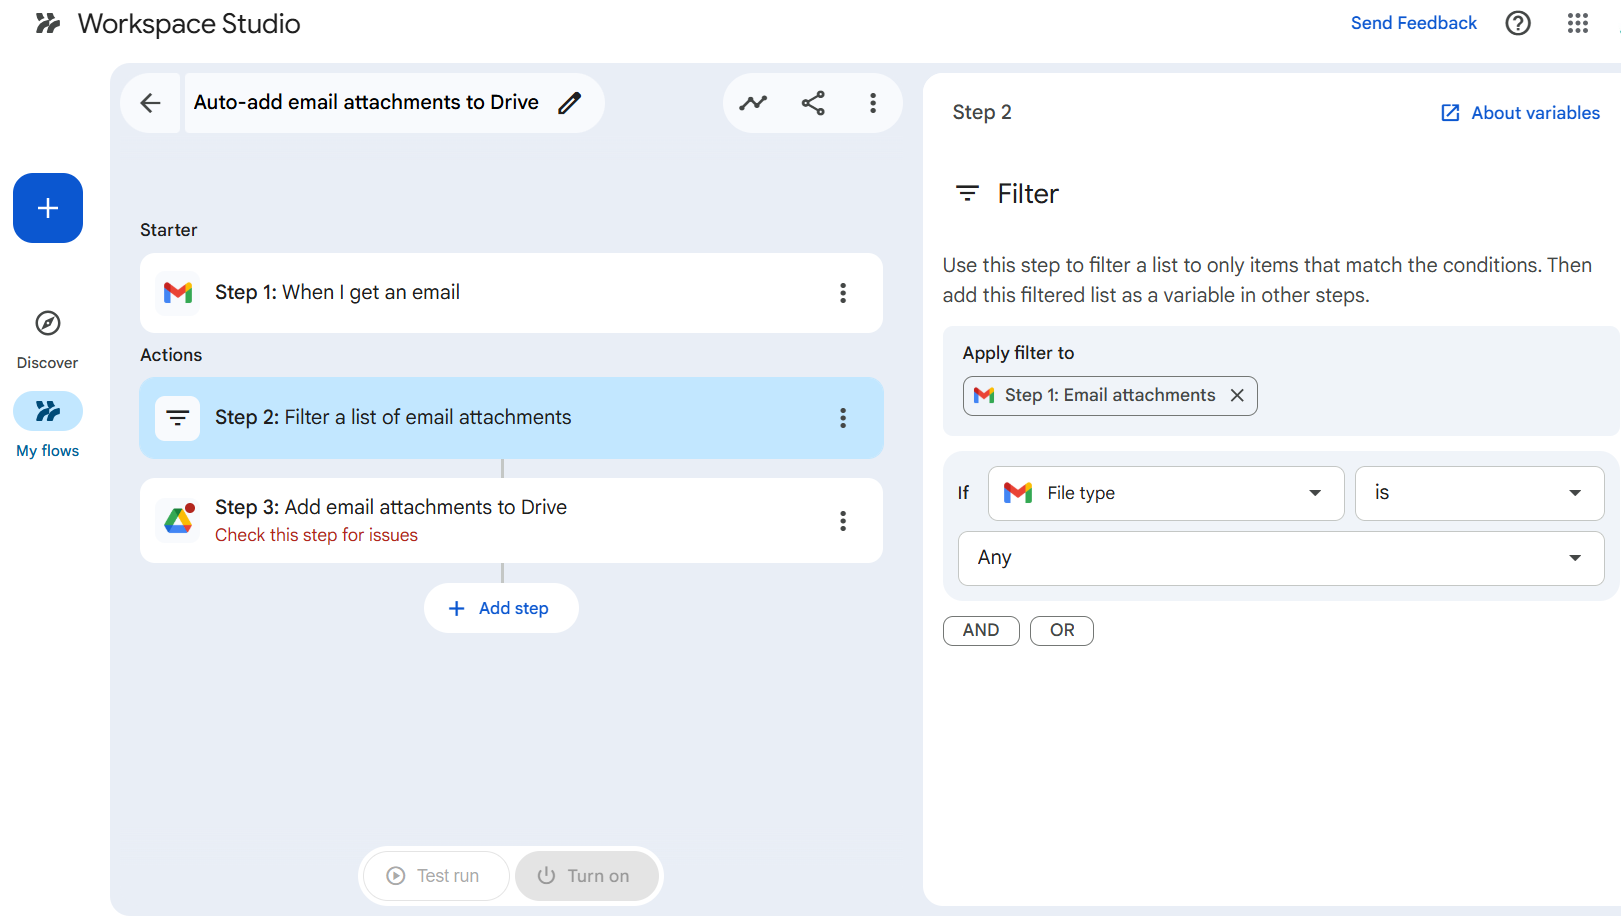Click Add step button
The image size is (1621, 916).
point(501,608)
